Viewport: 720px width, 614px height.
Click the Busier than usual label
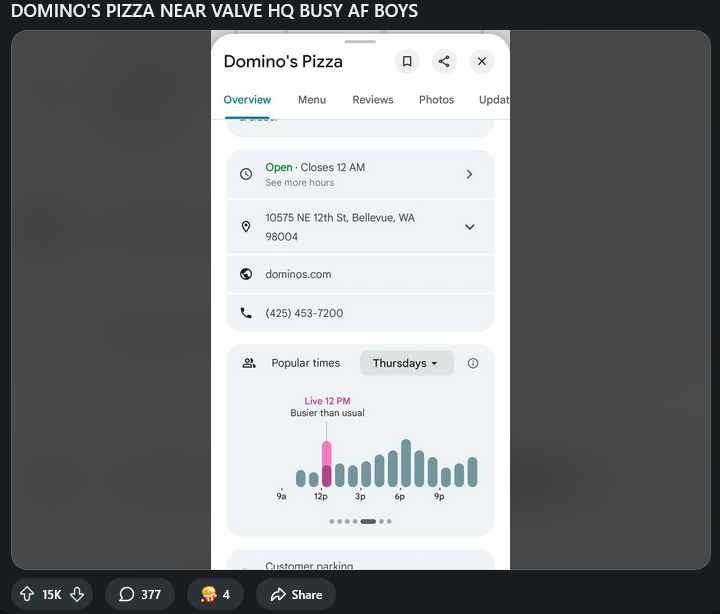[x=327, y=413]
